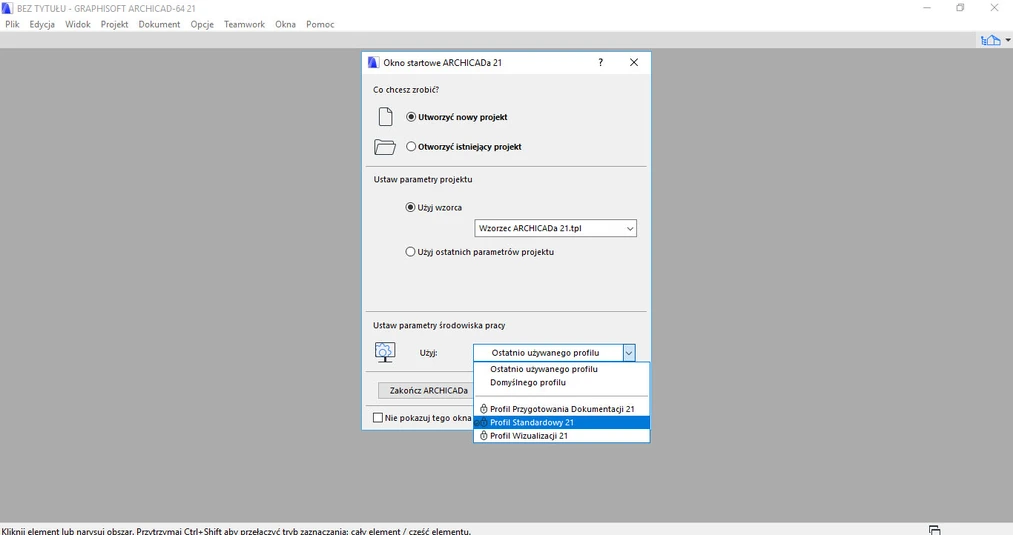Click the Co chcesz zrobić? label
The width and height of the screenshot is (1013, 535).
(x=406, y=90)
